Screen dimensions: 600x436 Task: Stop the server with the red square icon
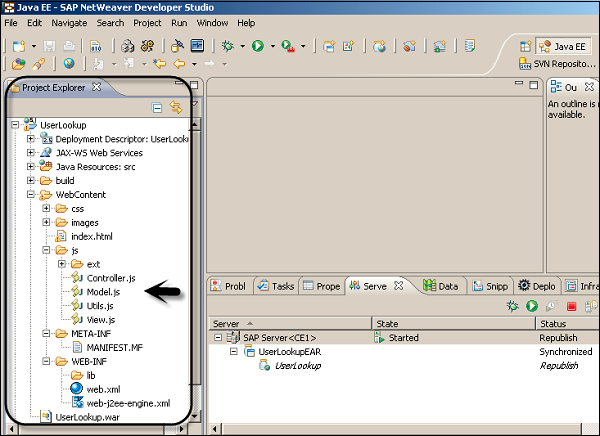pyautogui.click(x=572, y=305)
